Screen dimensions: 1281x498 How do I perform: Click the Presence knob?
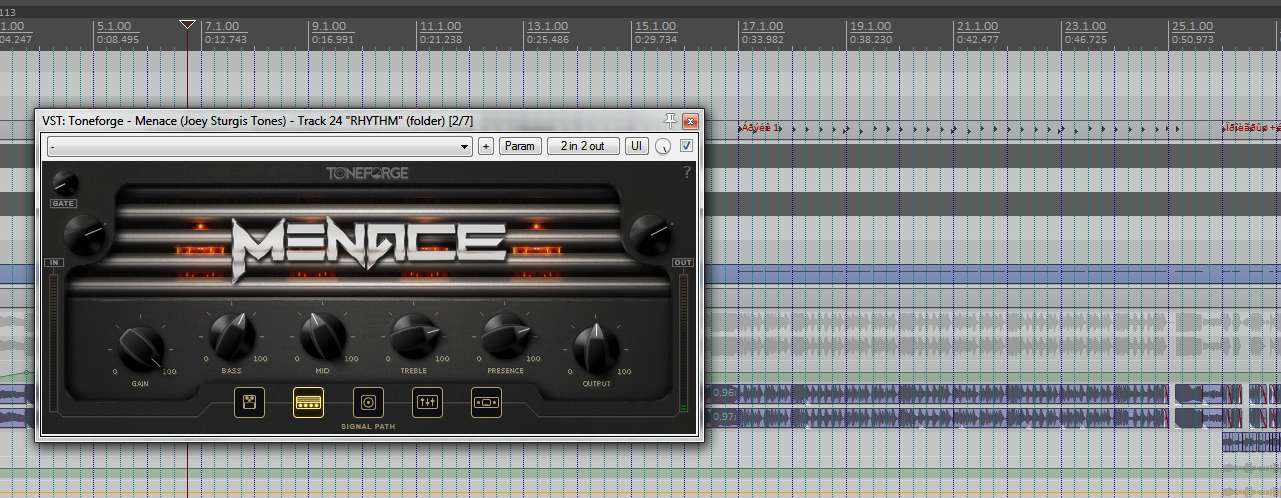click(505, 335)
